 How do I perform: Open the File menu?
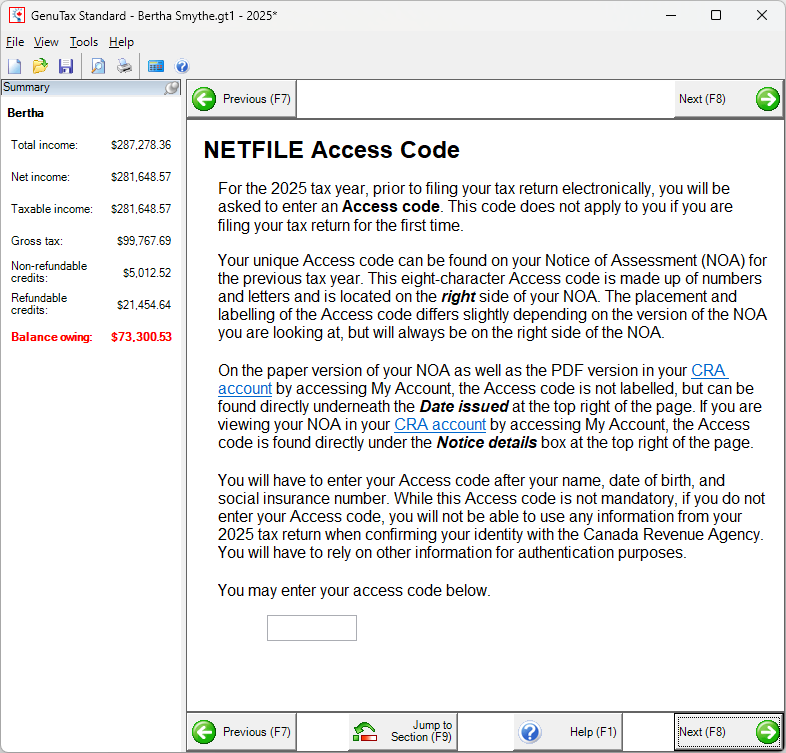pyautogui.click(x=15, y=42)
